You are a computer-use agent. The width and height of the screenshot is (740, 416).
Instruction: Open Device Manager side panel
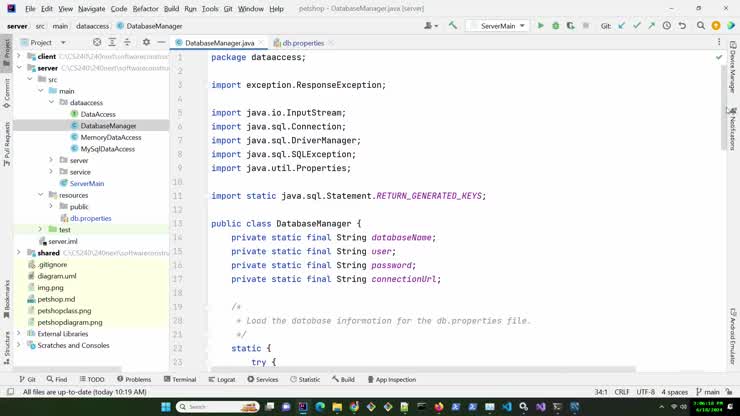pyautogui.click(x=732, y=67)
